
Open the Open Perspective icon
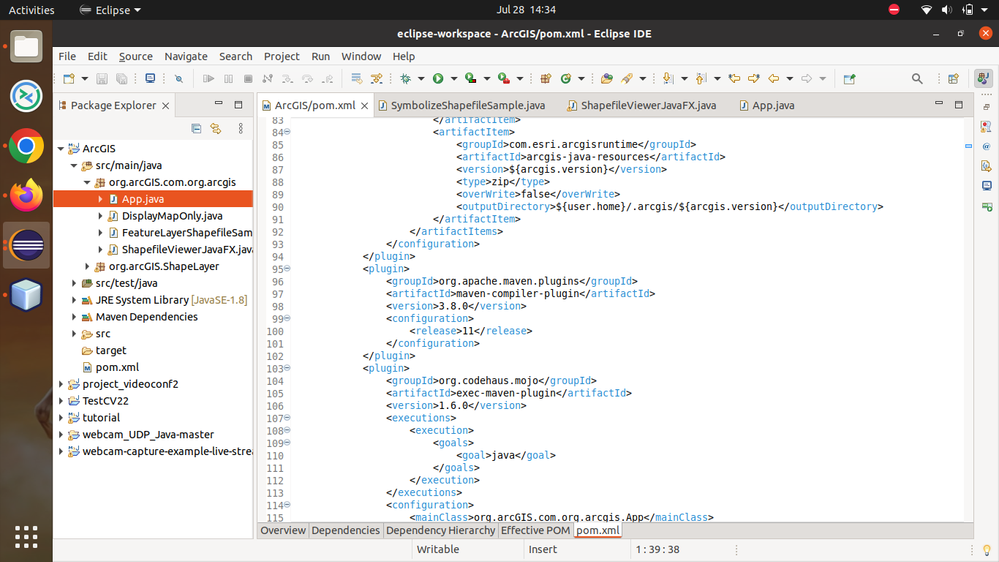coord(953,79)
